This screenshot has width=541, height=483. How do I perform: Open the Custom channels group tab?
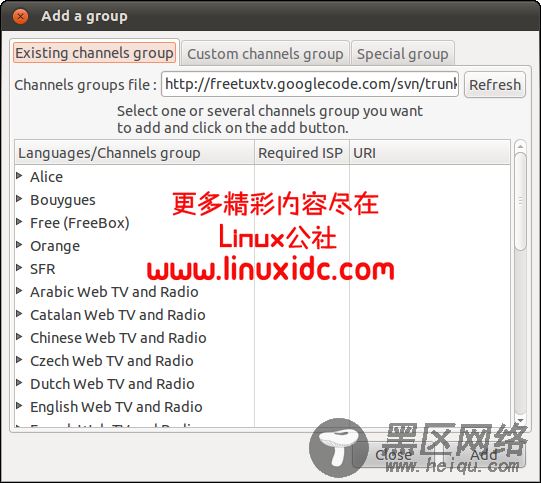pyautogui.click(x=265, y=54)
